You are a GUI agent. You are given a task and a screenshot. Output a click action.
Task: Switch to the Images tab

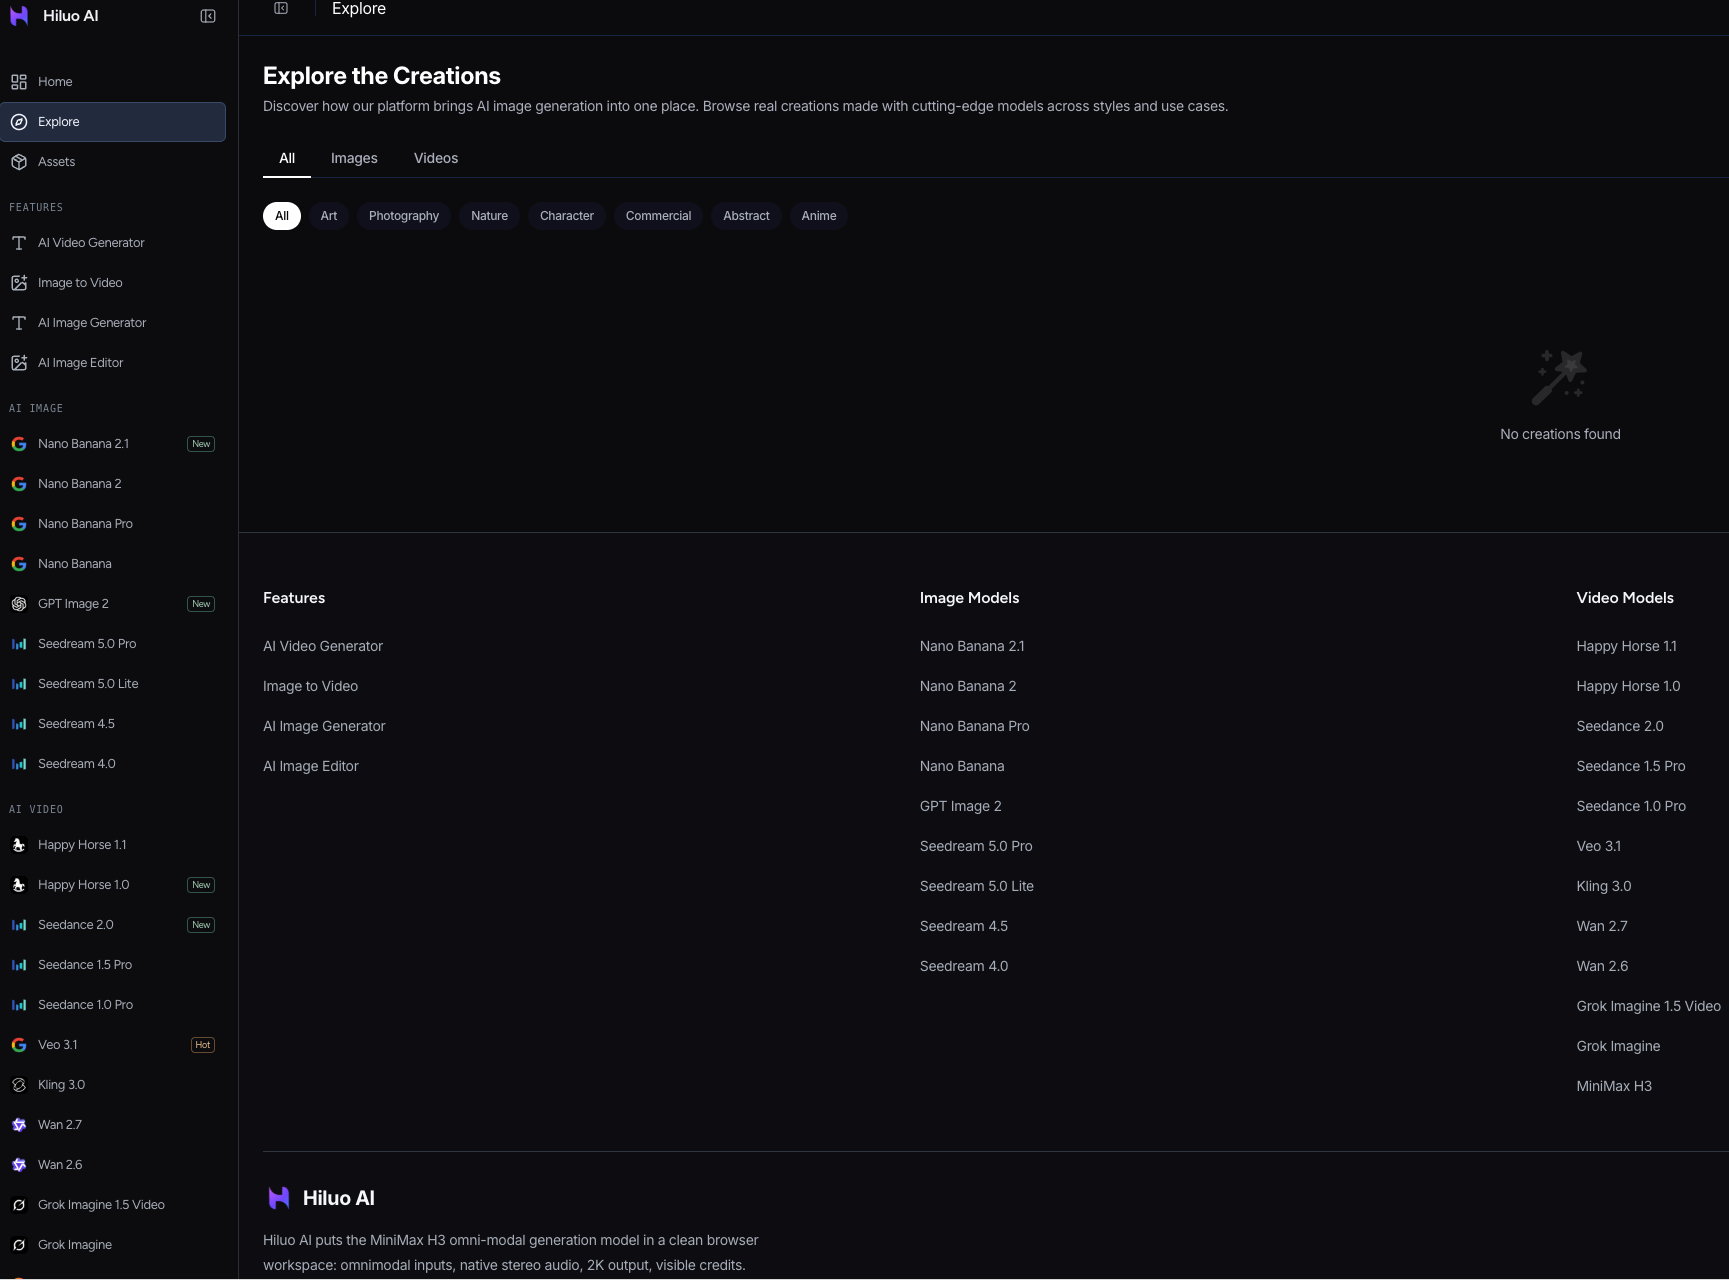[x=354, y=158]
